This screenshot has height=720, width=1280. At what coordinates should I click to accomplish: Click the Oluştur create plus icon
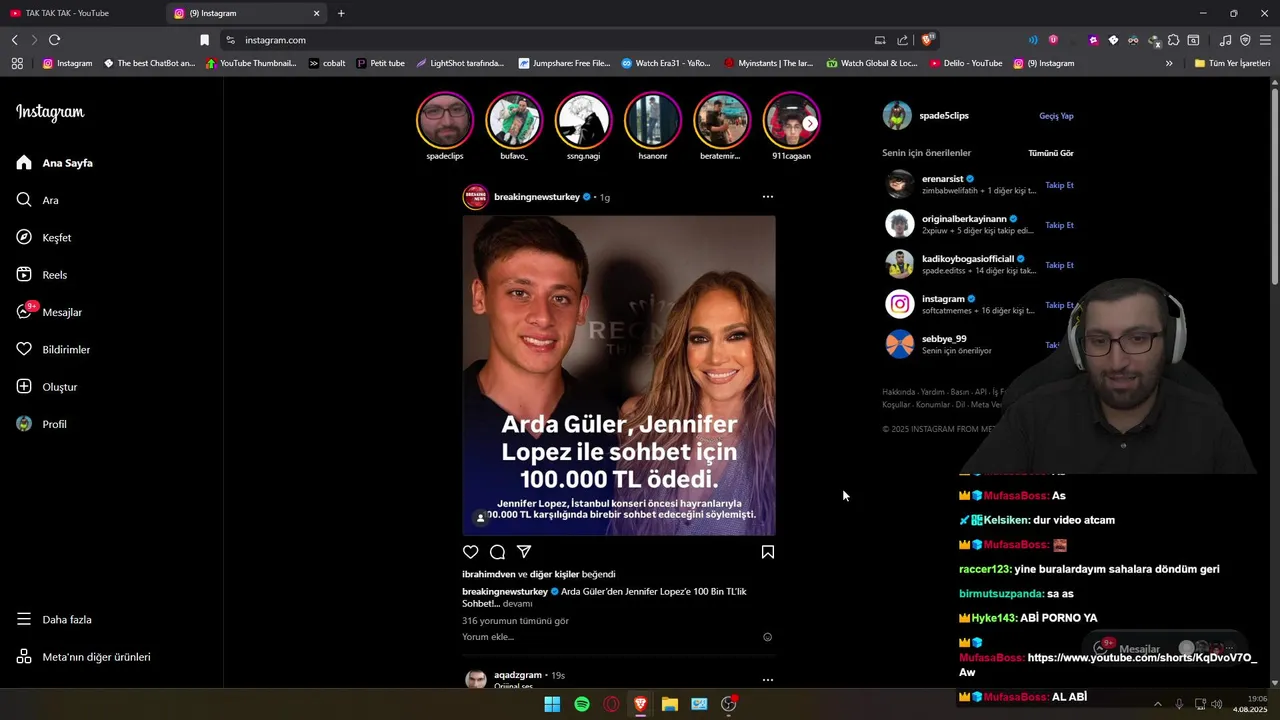[24, 387]
